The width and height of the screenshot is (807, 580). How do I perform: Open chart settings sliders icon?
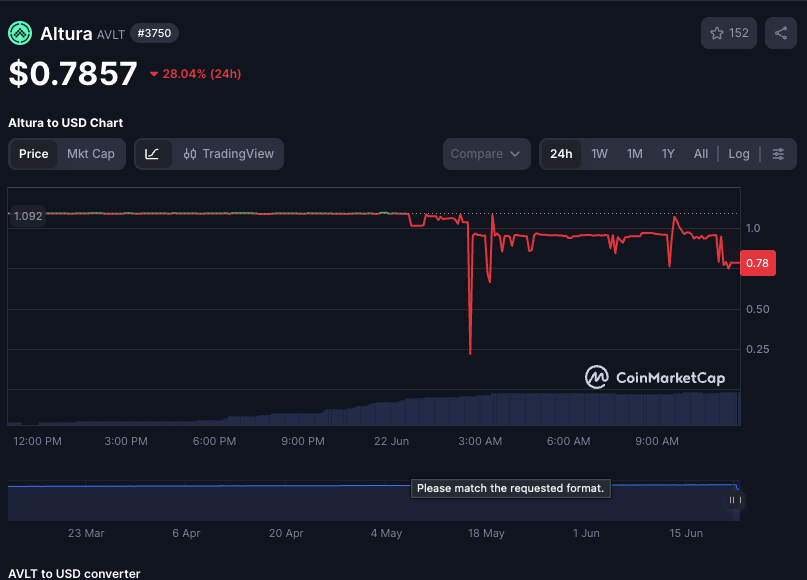pyautogui.click(x=778, y=154)
